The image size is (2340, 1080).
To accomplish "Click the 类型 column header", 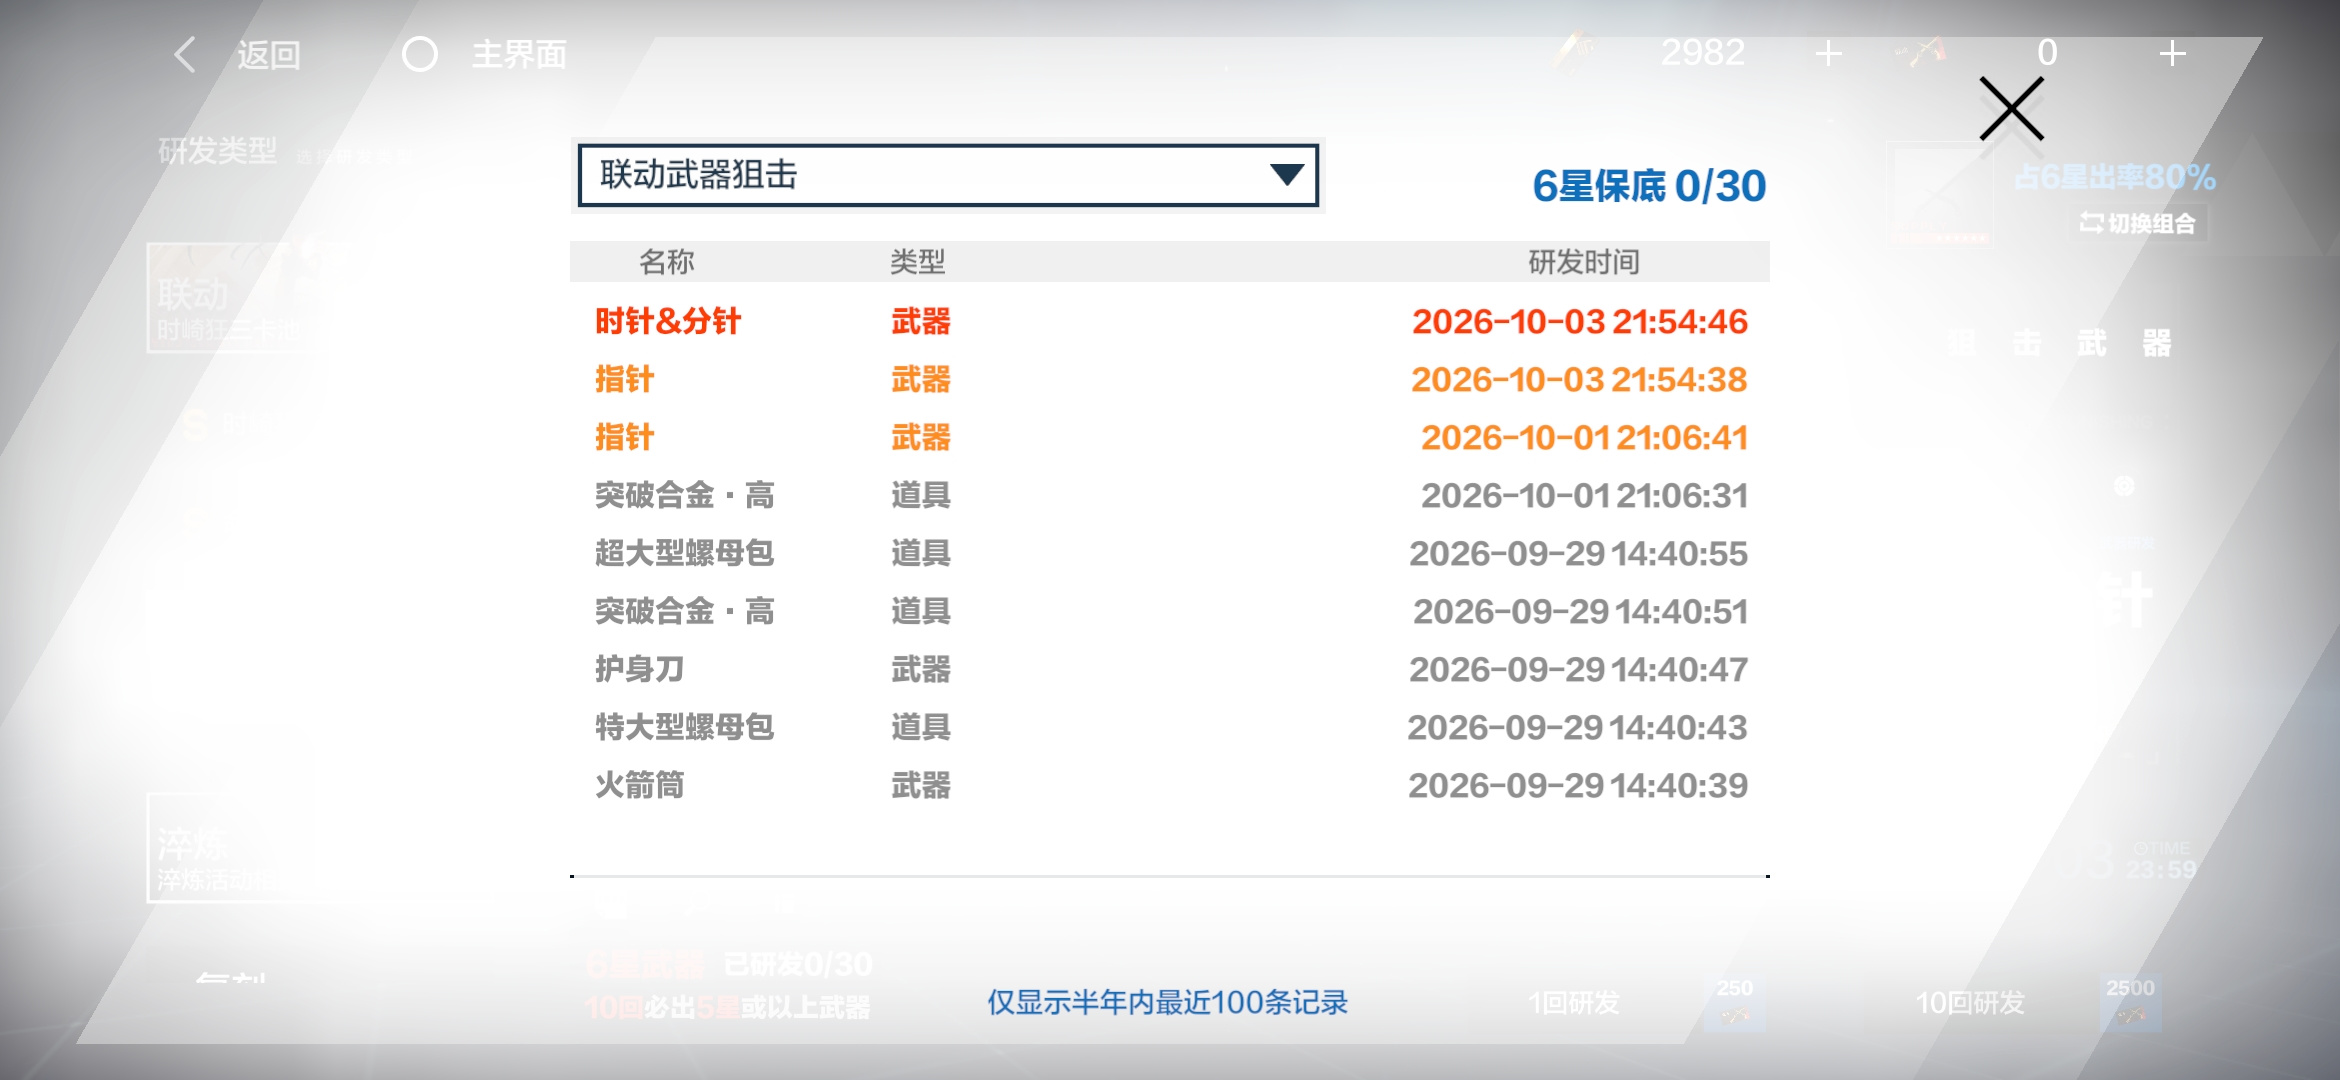I will 917,262.
